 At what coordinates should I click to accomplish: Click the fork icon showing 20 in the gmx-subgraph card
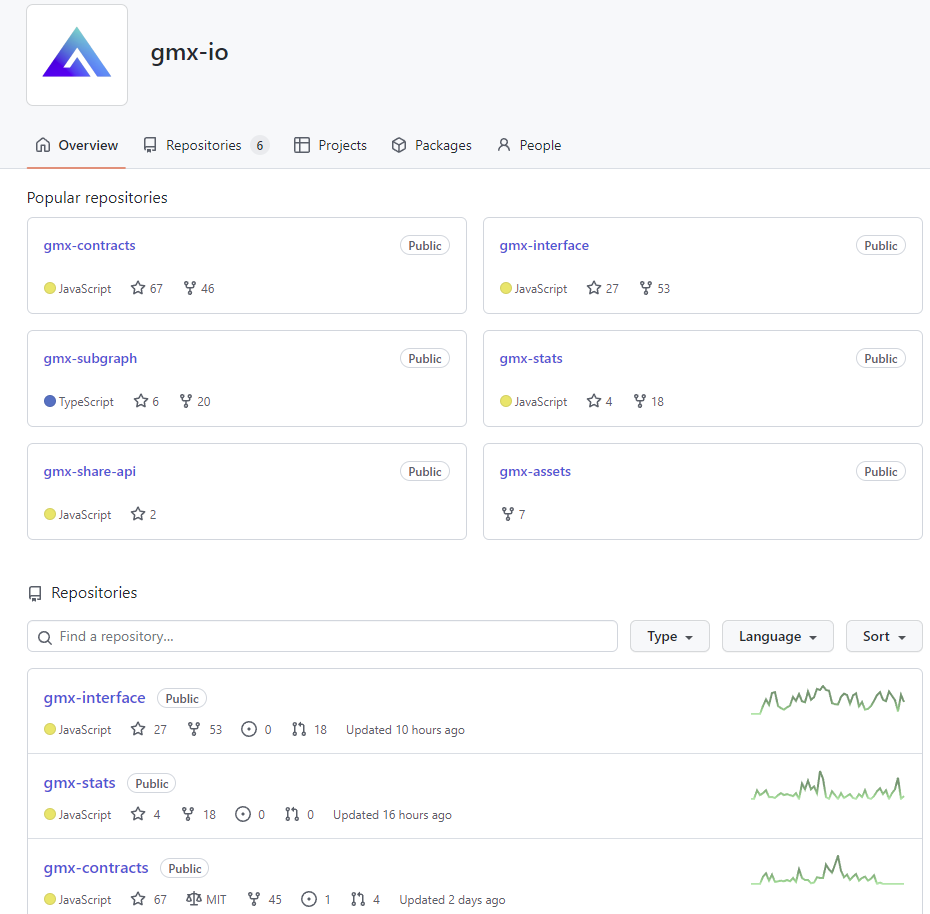(x=186, y=401)
